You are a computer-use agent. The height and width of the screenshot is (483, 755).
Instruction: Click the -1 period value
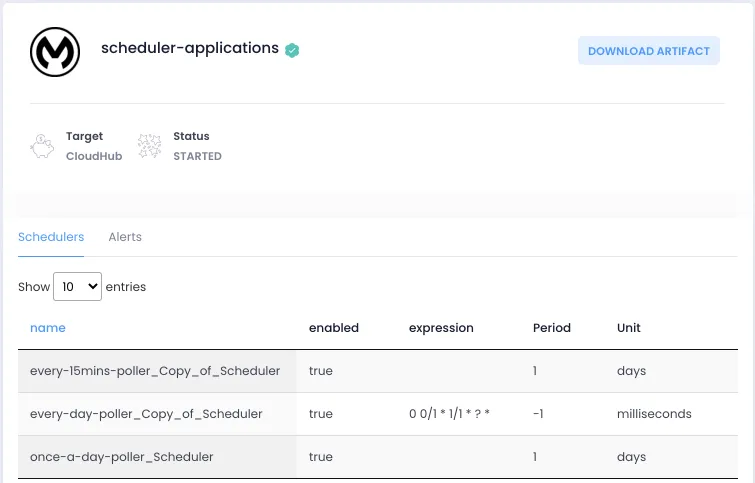[538, 414]
